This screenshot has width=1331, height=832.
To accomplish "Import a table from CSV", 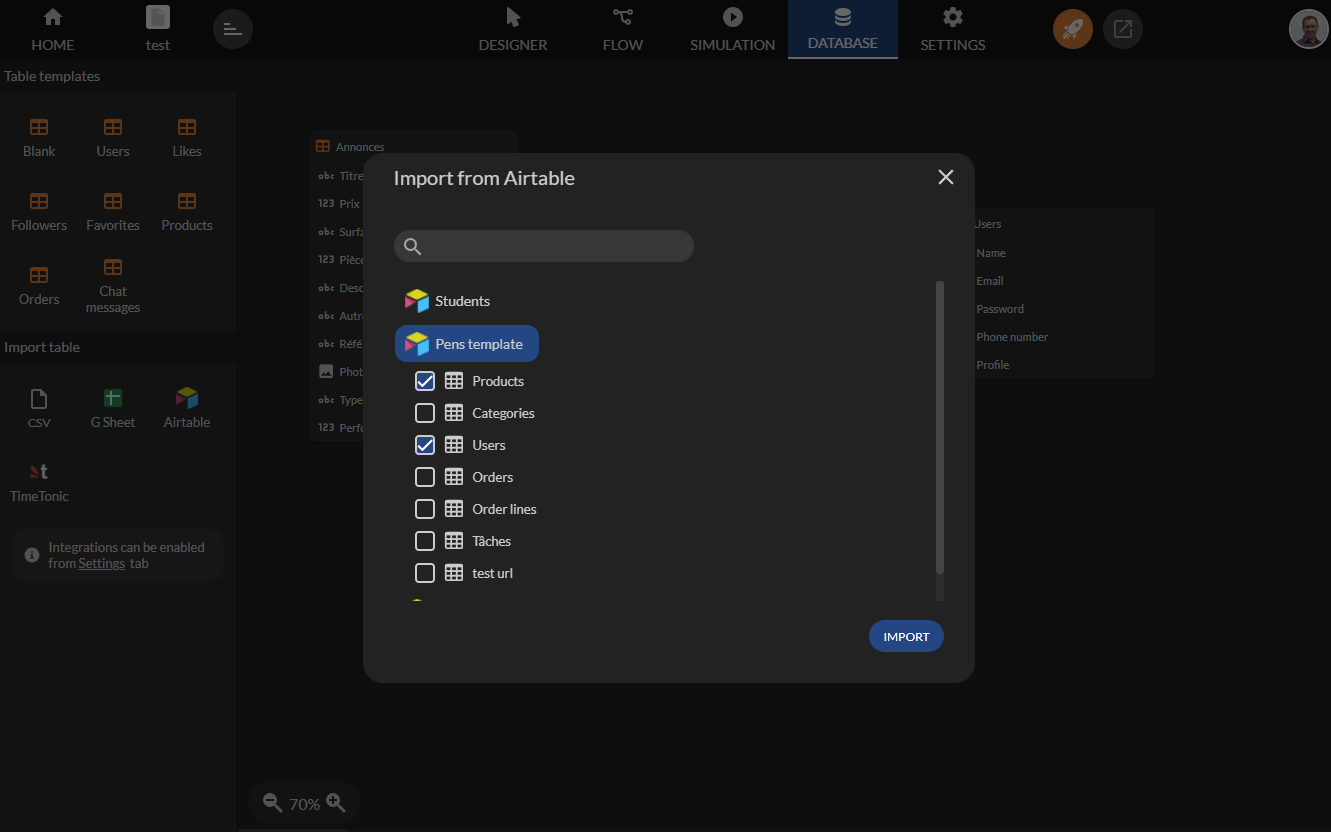I will pyautogui.click(x=39, y=409).
